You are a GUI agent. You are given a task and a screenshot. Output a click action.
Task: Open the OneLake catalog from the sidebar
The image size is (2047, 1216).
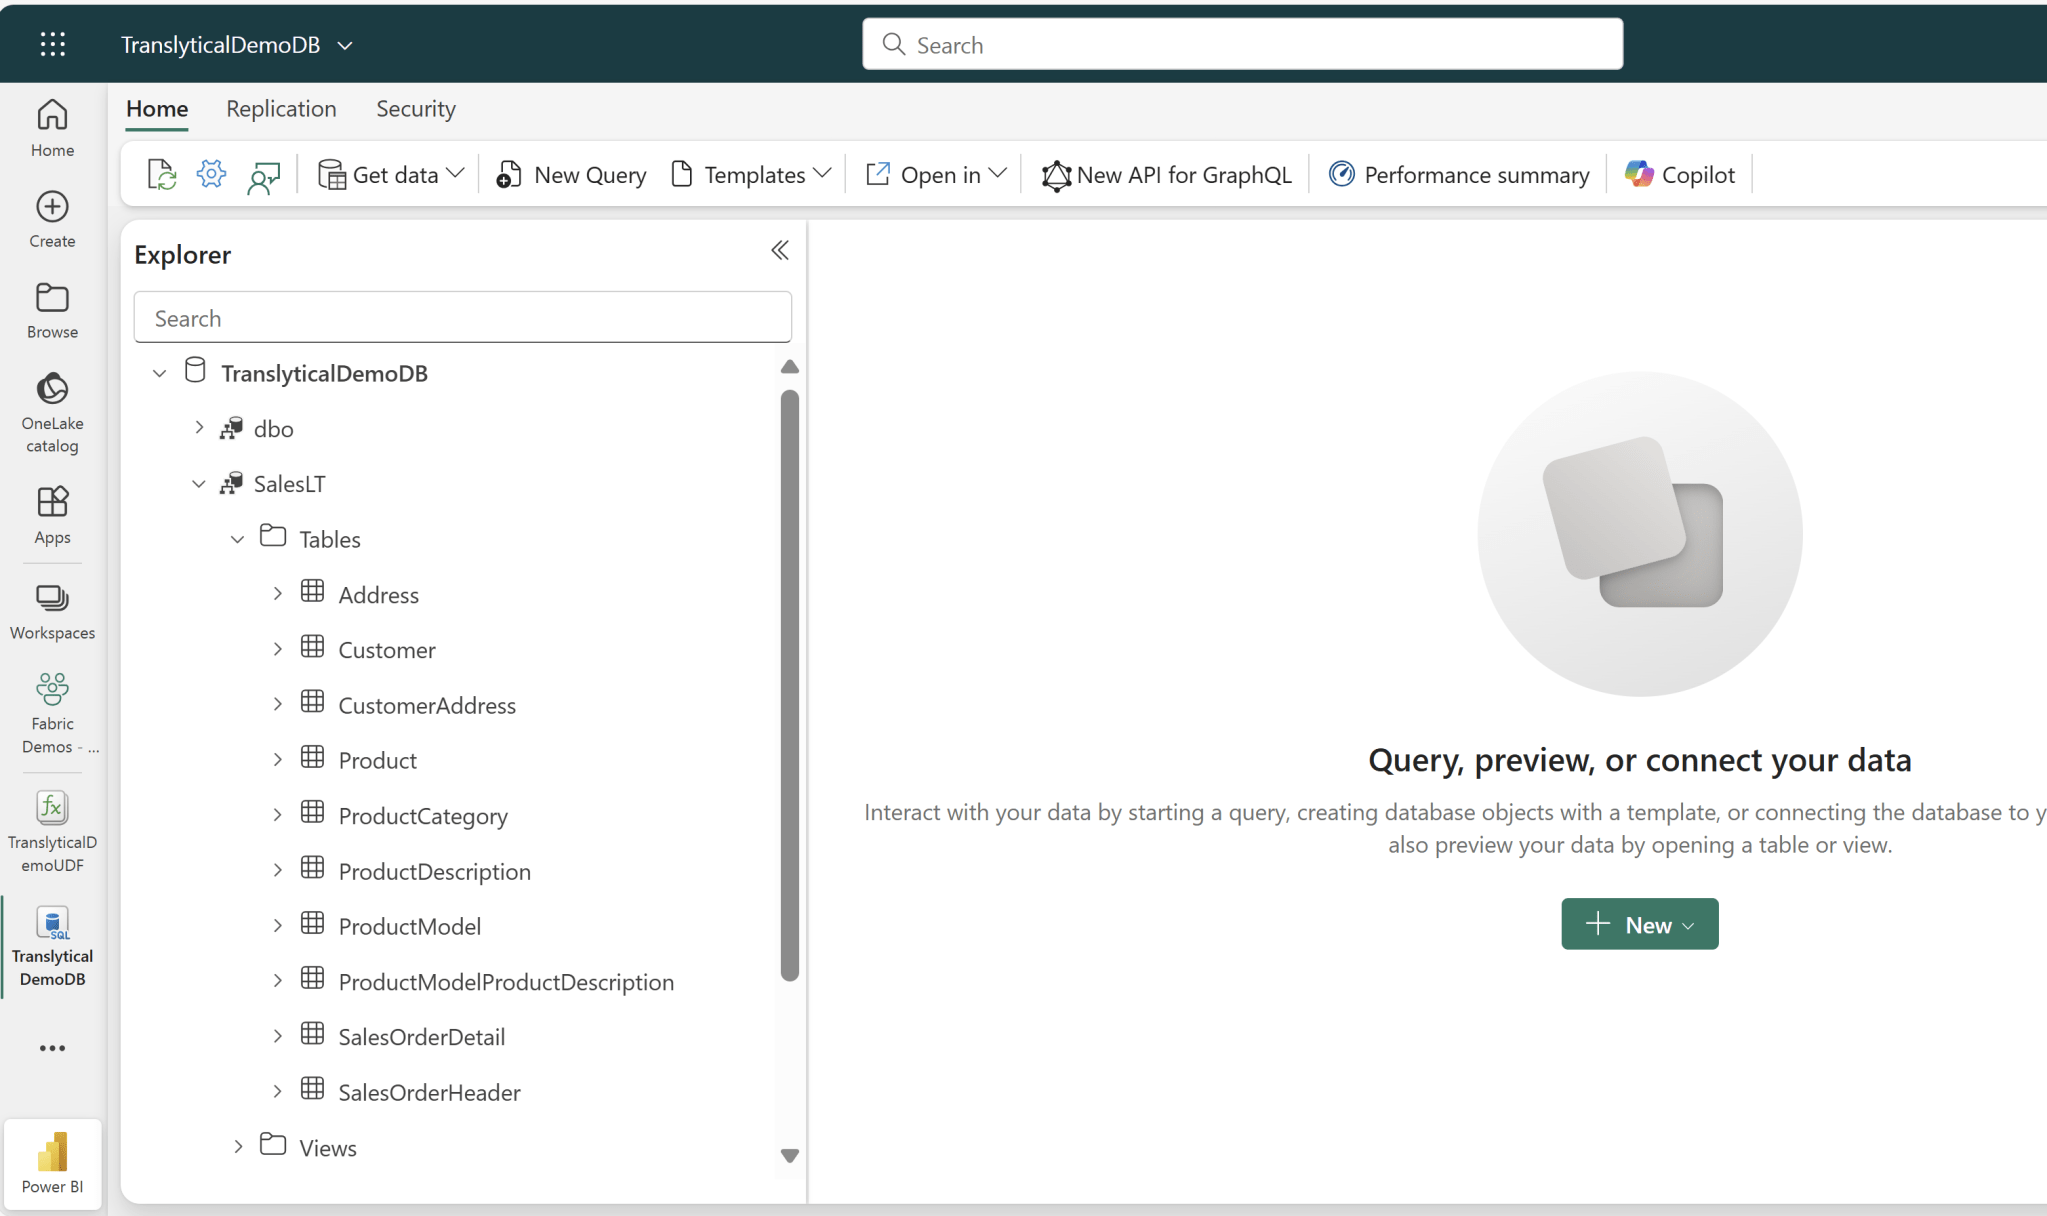pos(51,409)
